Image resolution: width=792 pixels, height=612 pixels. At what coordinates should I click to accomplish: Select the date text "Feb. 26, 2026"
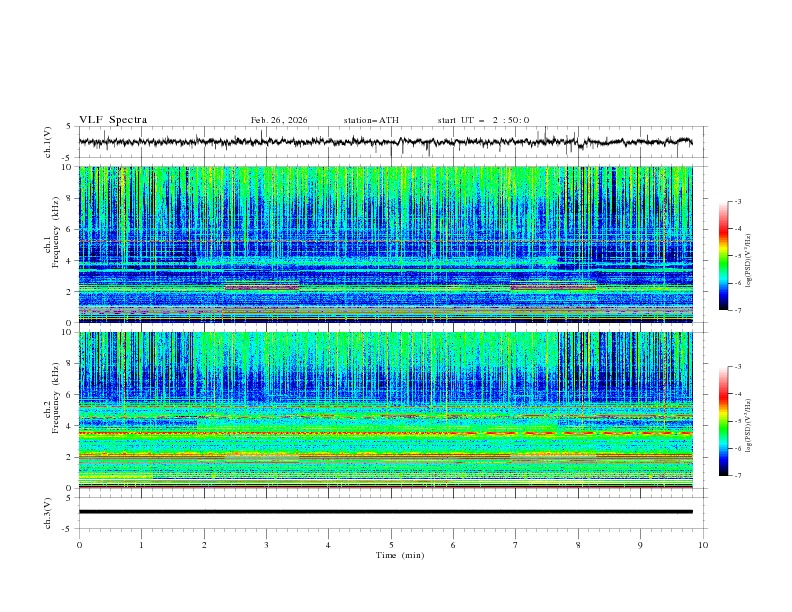[x=279, y=120]
